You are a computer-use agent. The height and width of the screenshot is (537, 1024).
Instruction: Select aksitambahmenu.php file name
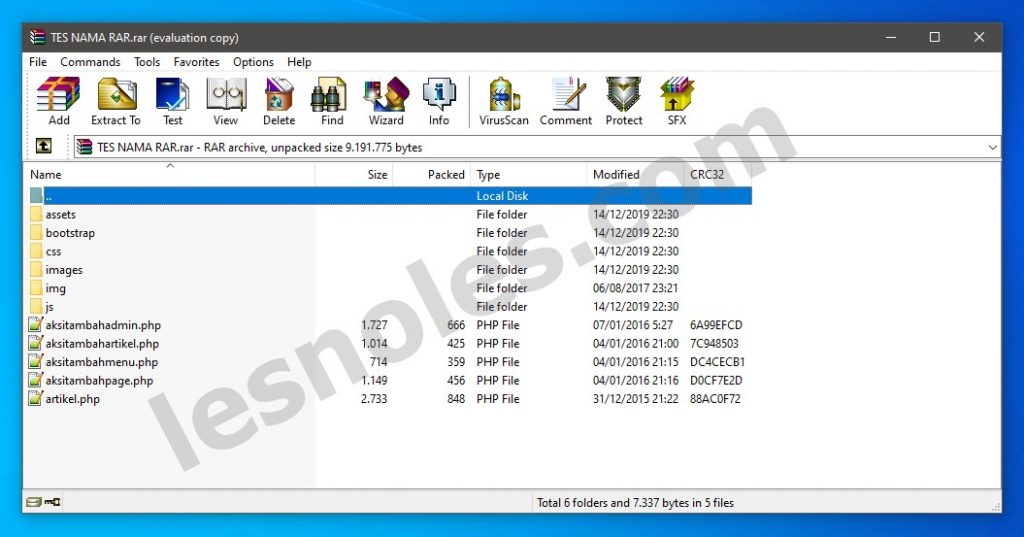(x=102, y=362)
